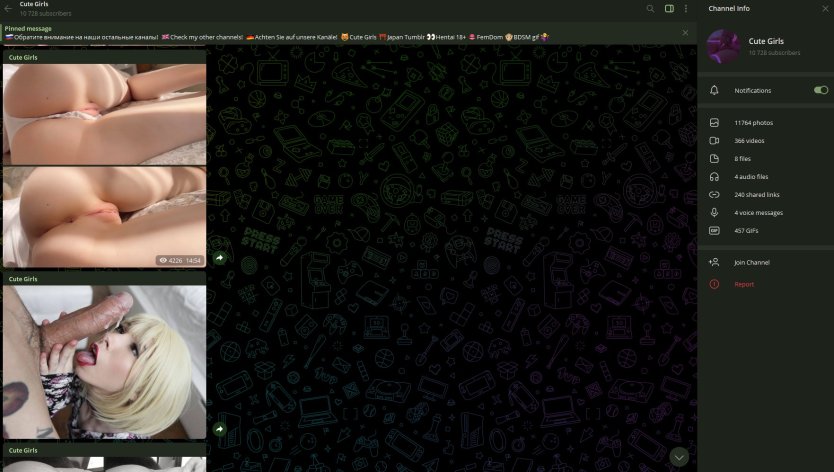
Task: Toggle the side panel icon in header
Action: (x=669, y=9)
